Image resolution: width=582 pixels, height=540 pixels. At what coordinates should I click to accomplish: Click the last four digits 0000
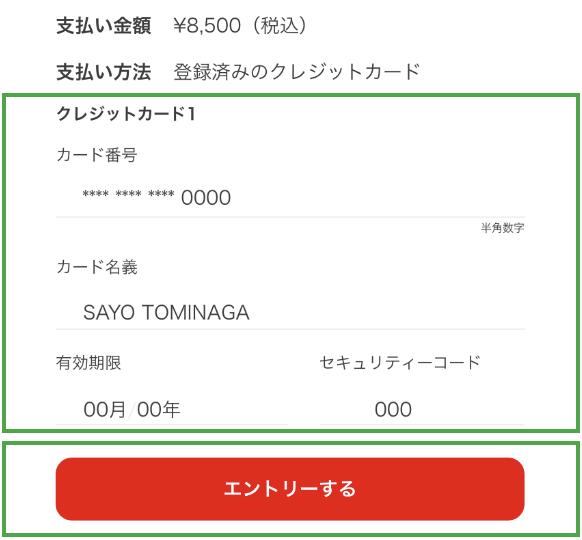206,197
